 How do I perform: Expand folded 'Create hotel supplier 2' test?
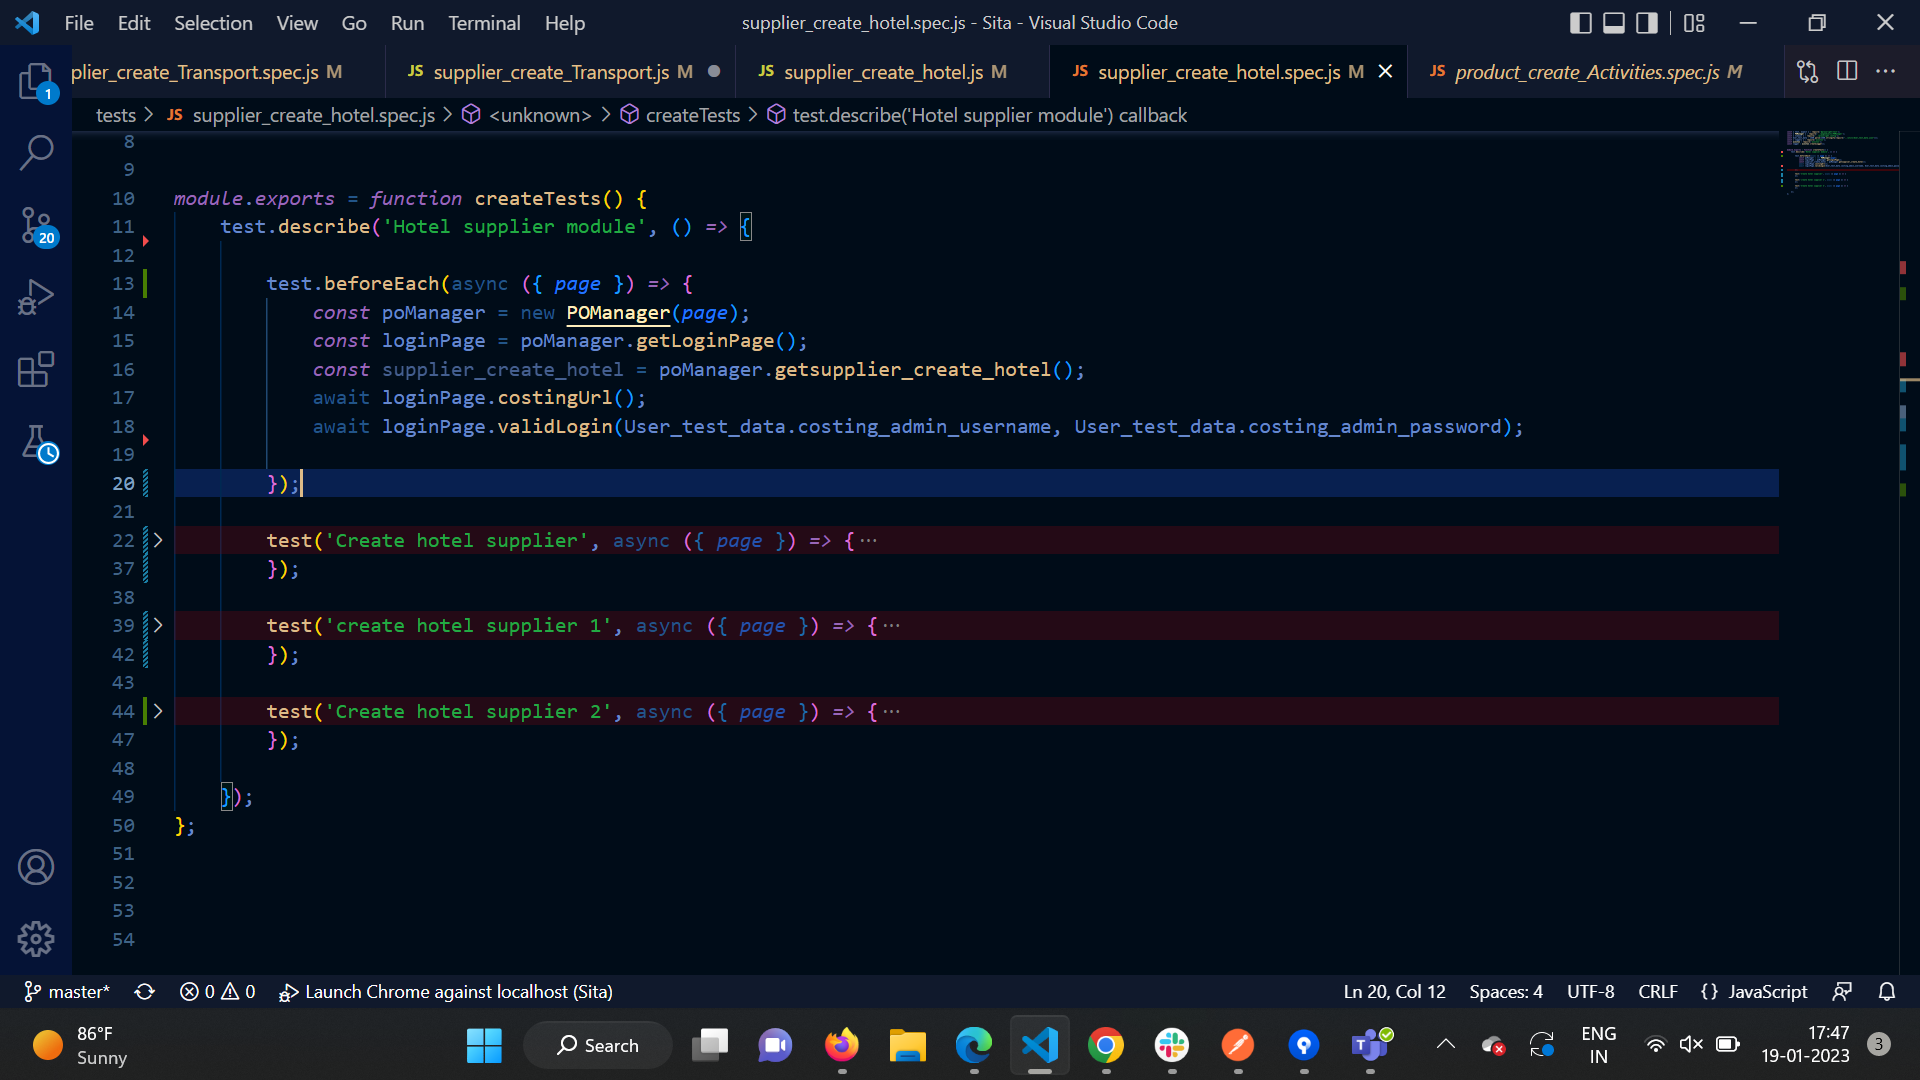(x=158, y=711)
